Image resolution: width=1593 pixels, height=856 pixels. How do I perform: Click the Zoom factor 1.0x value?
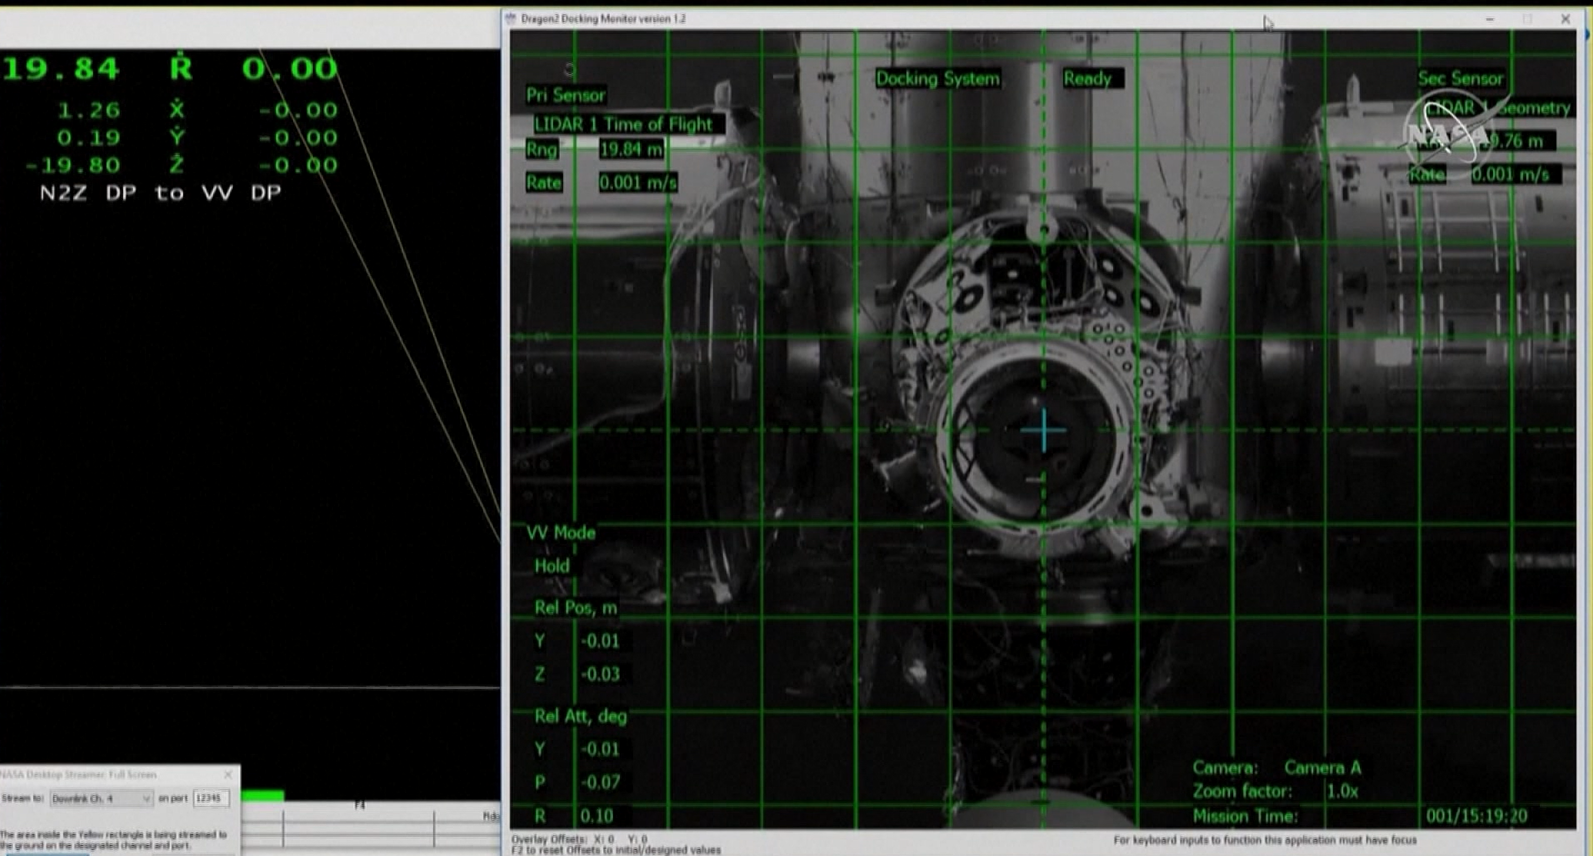[1342, 791]
